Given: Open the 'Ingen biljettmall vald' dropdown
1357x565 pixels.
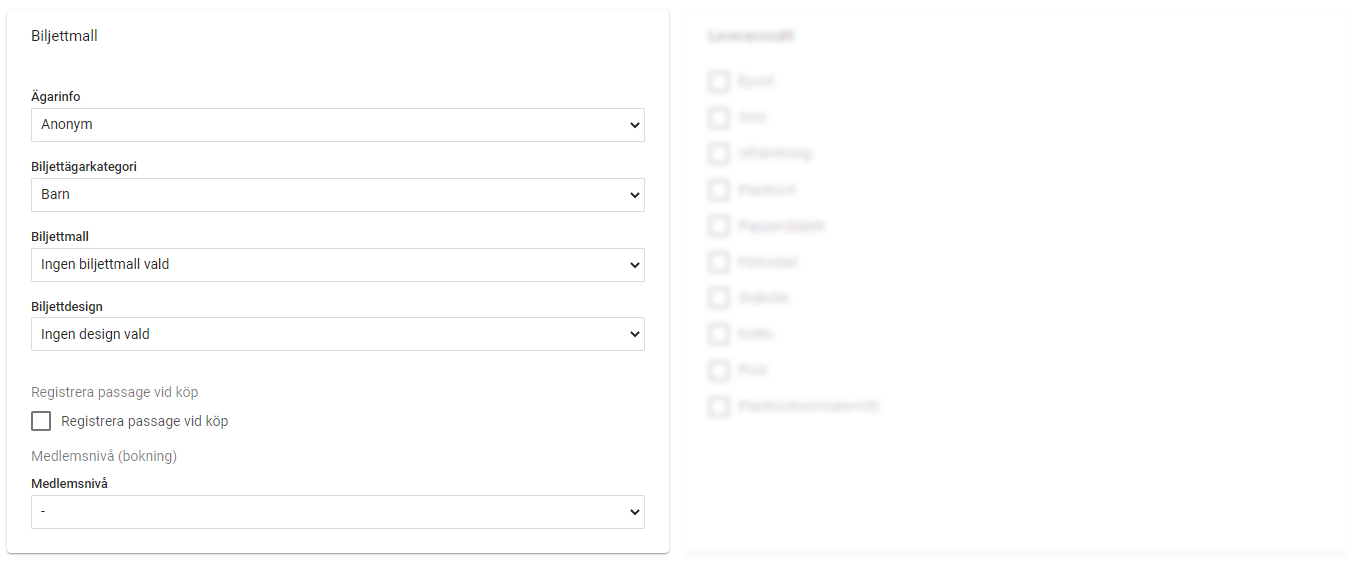Looking at the screenshot, I should tap(337, 265).
